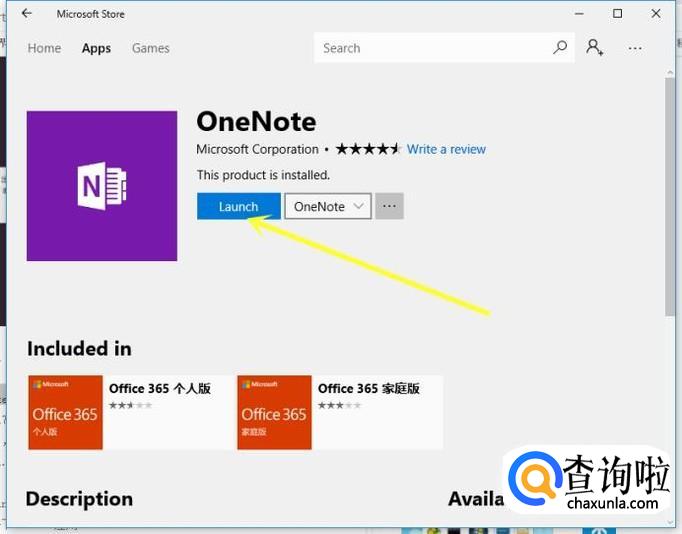Open more options beside the OneNote dropdown

tap(389, 206)
